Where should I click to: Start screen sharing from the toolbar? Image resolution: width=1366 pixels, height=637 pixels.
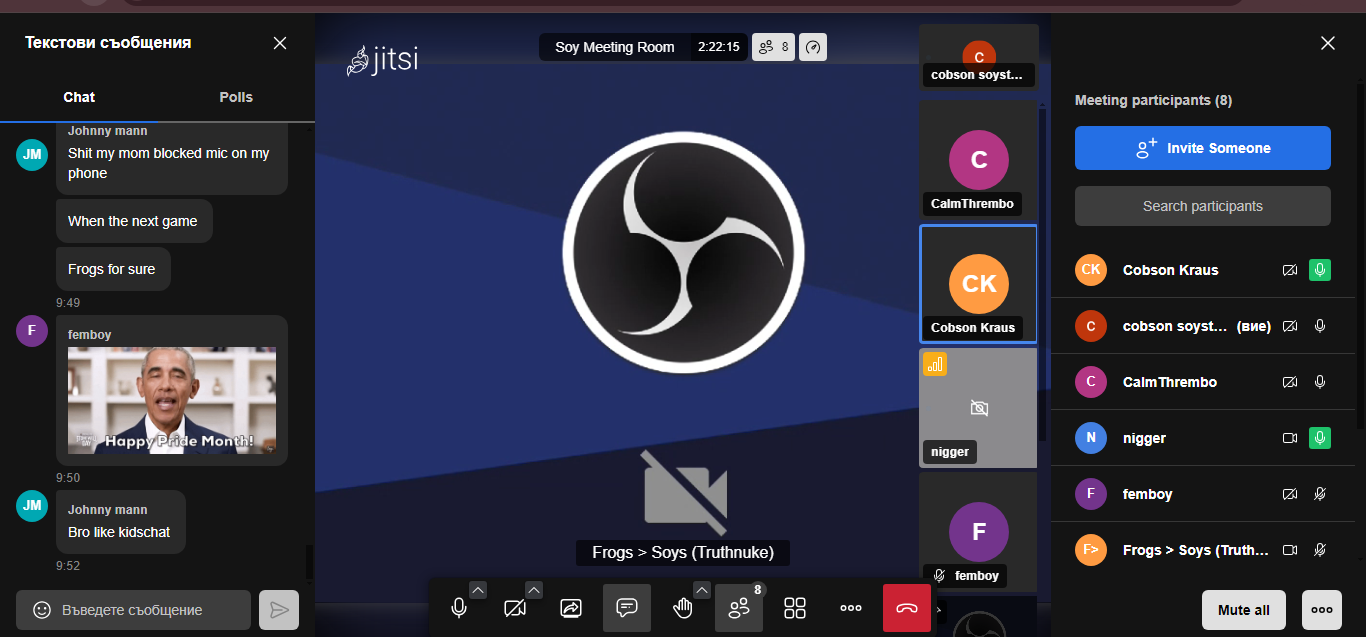point(571,608)
